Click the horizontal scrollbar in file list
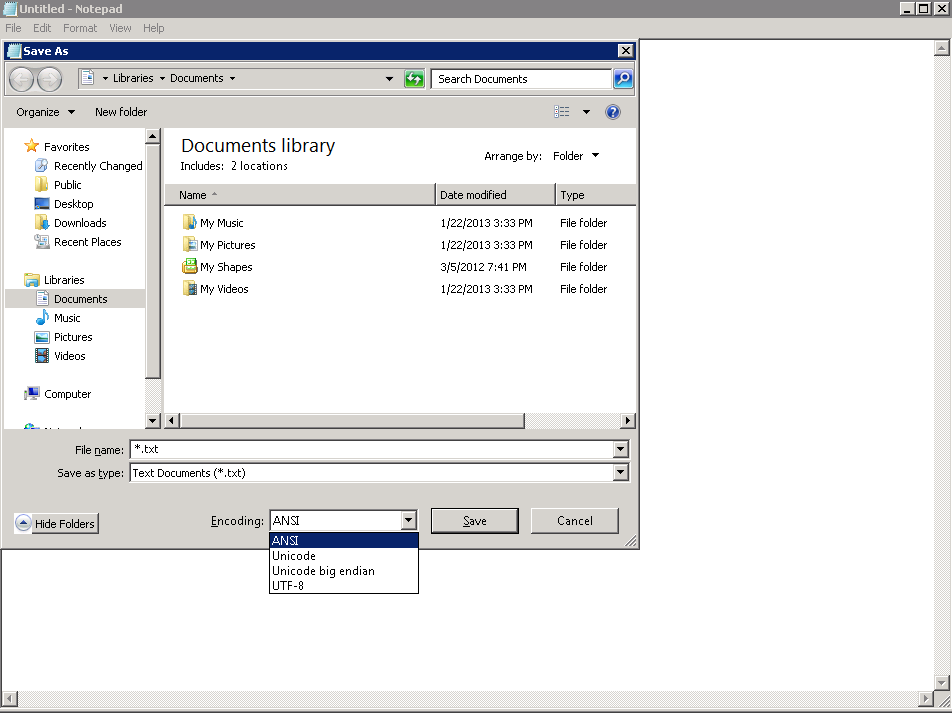 coord(352,421)
